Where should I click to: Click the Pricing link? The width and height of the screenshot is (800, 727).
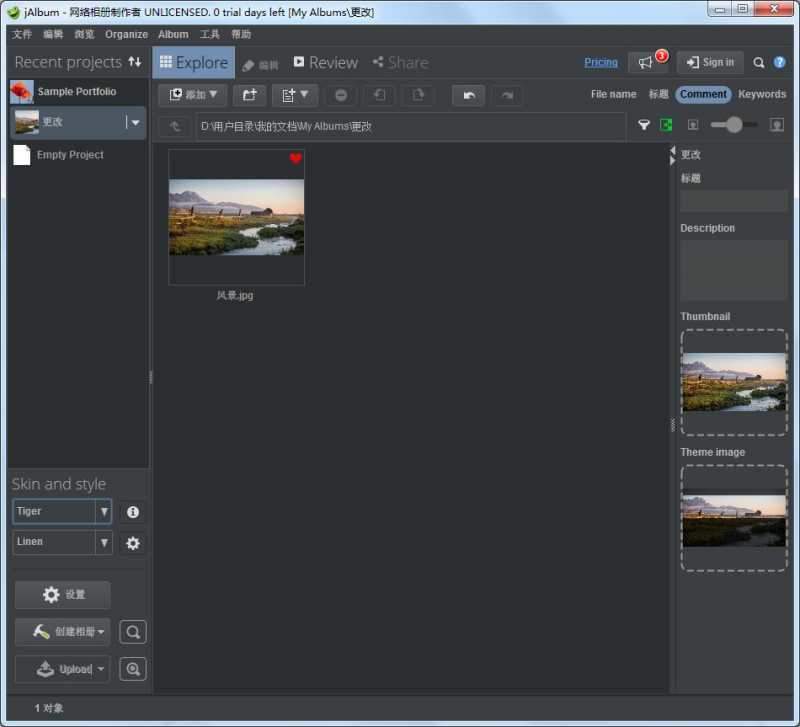click(x=600, y=62)
